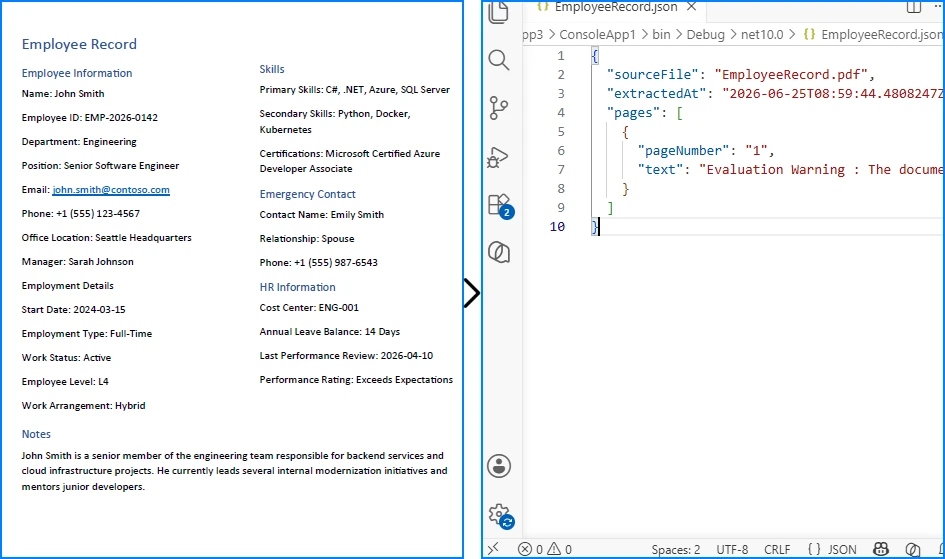Click "Annual Leave Balance: 14 Days" line
Viewport: 945px width, 559px height.
pyautogui.click(x=330, y=332)
